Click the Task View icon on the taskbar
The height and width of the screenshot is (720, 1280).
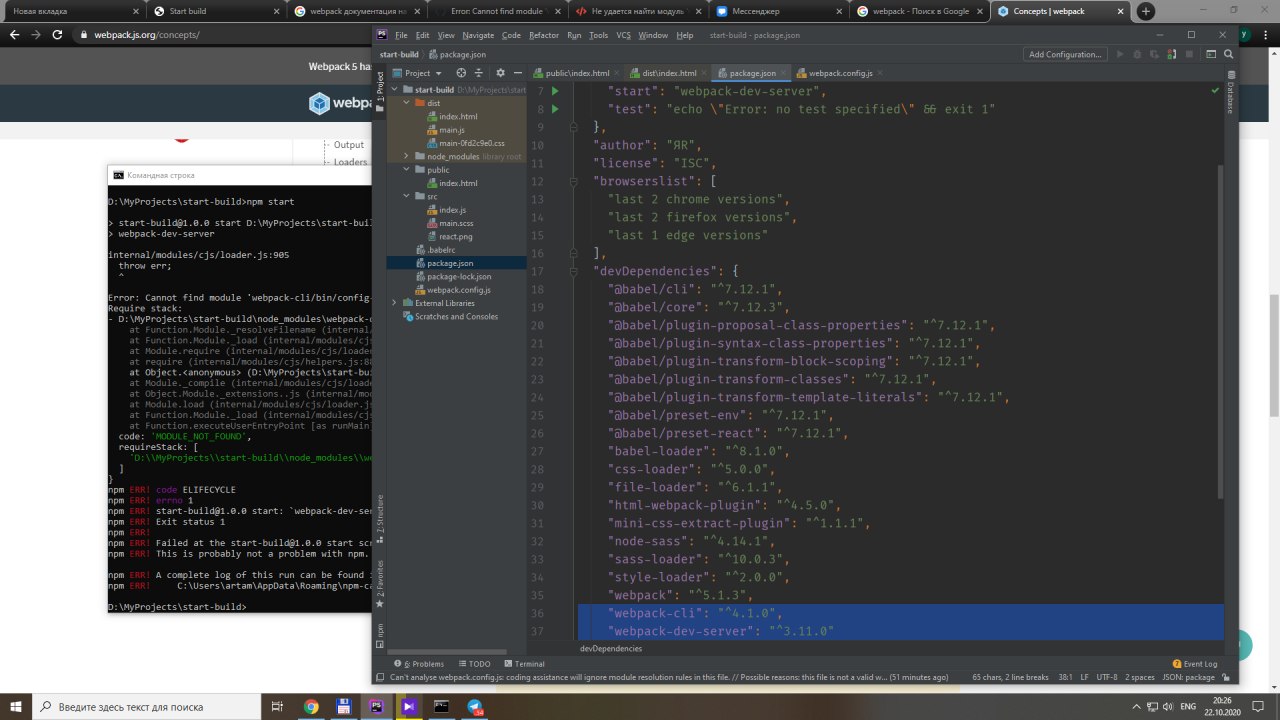click(277, 706)
